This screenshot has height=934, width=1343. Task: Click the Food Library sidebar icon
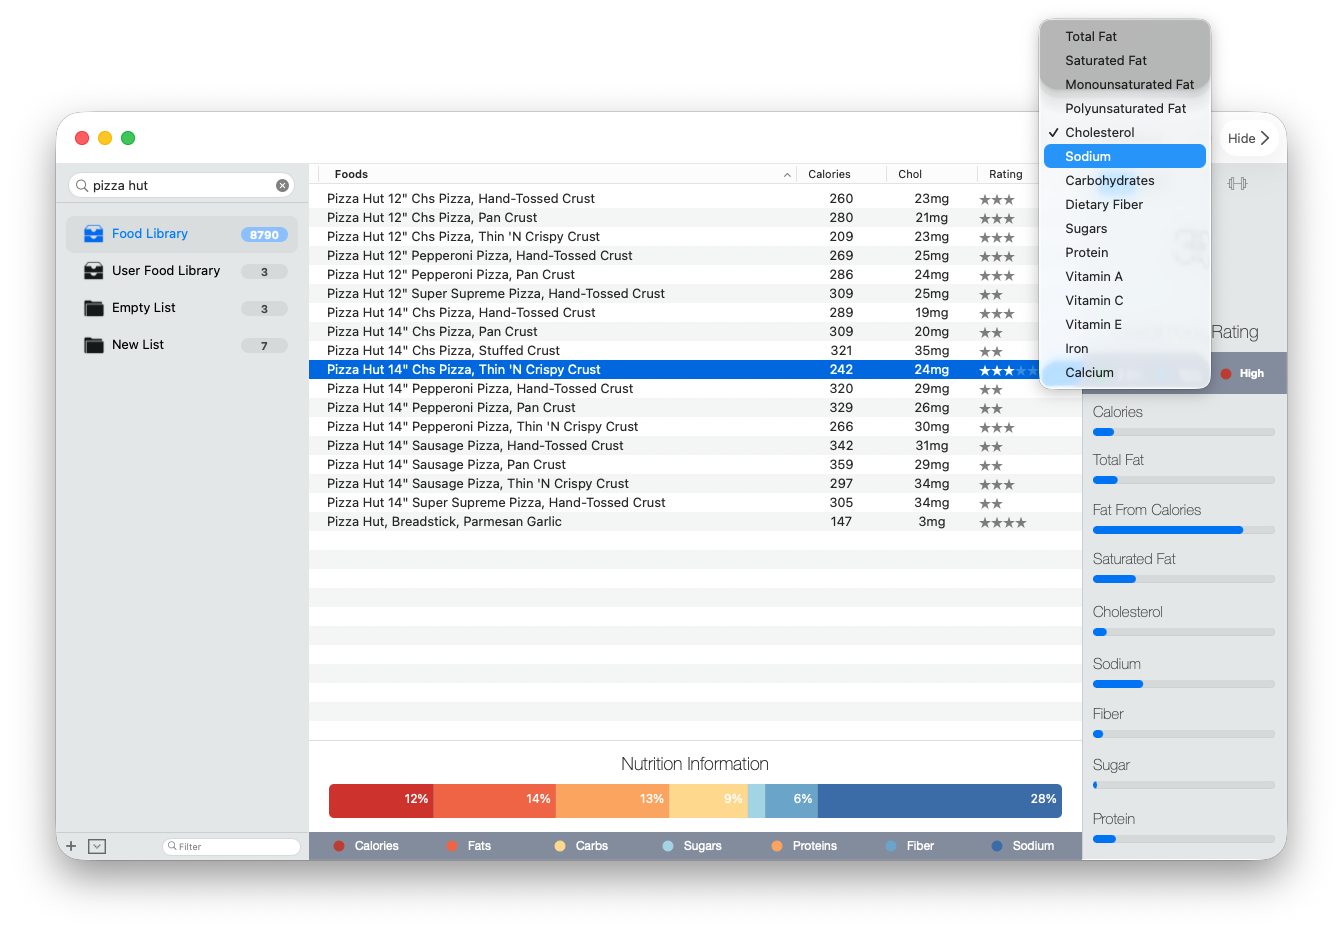[x=94, y=234]
